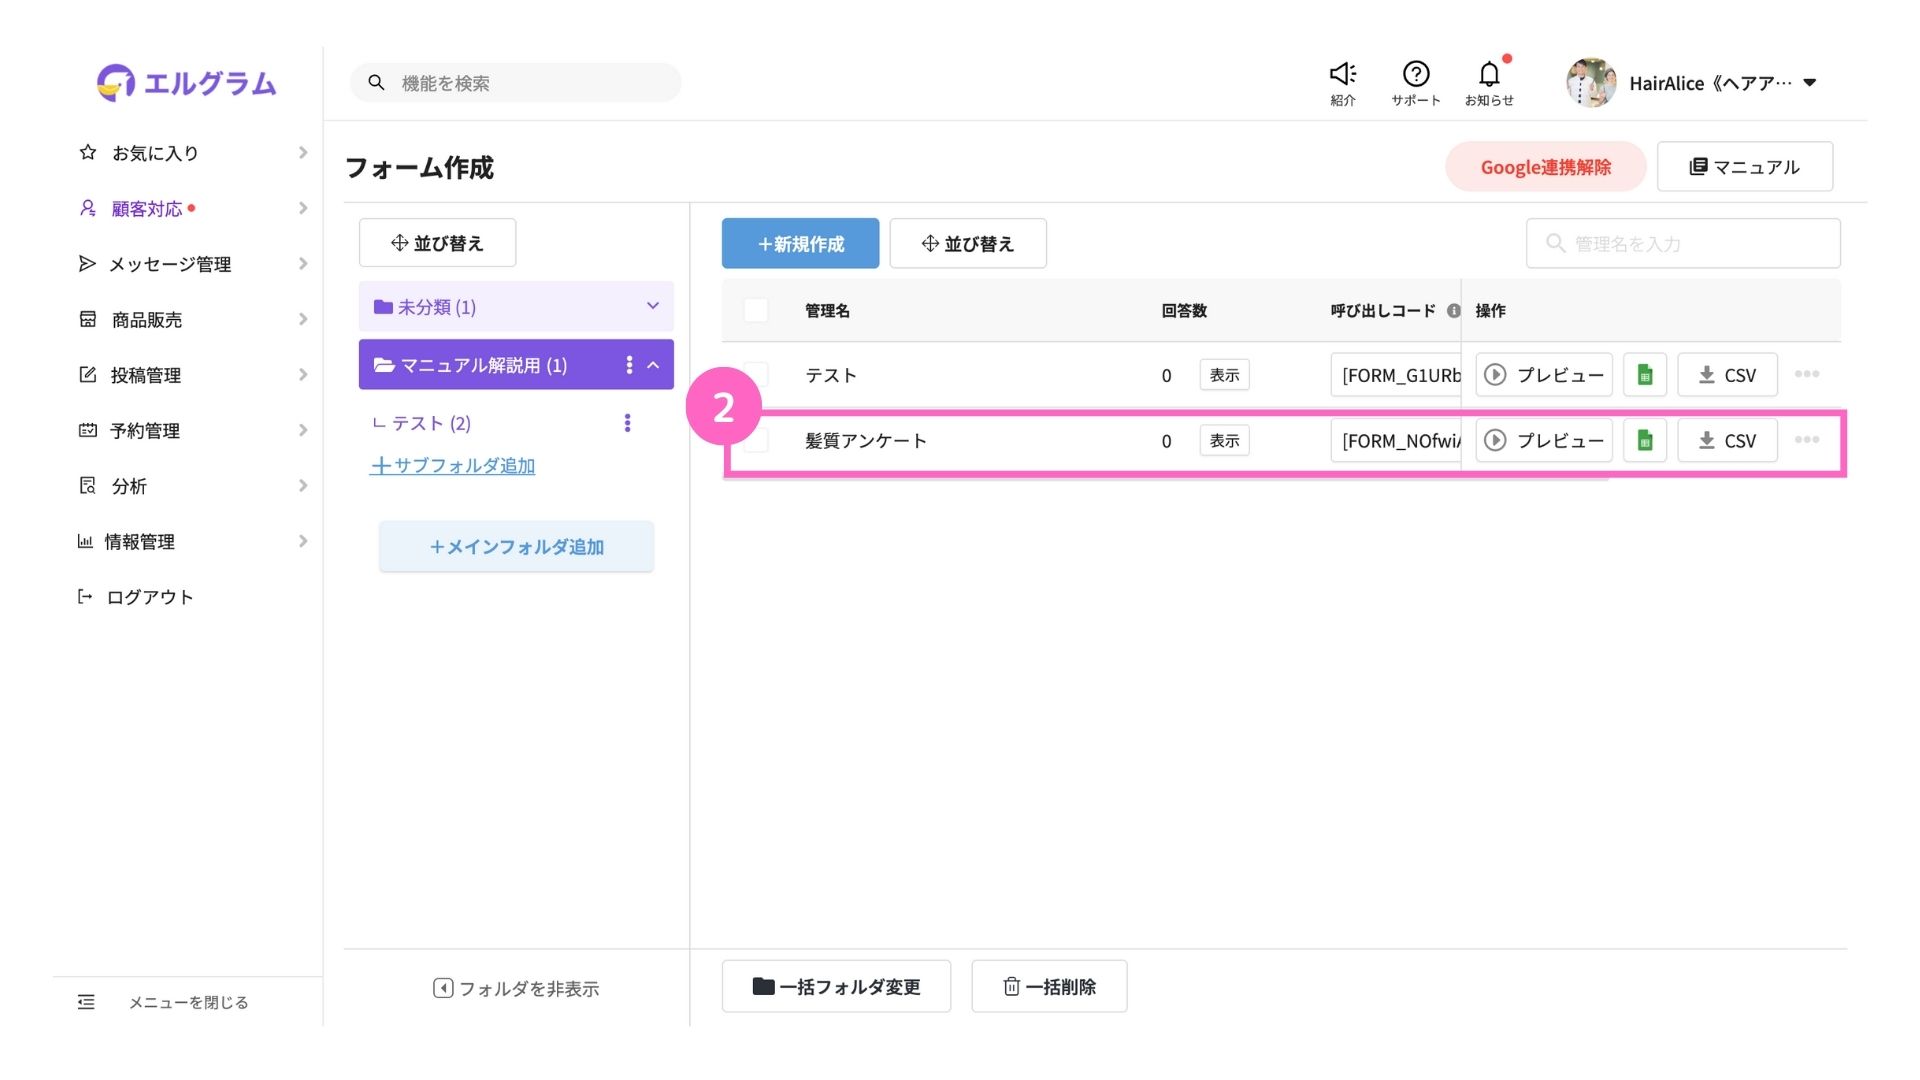This screenshot has width=1920, height=1080.
Task: Open three-dot menu for 髪質アンケート row
Action: 1806,440
